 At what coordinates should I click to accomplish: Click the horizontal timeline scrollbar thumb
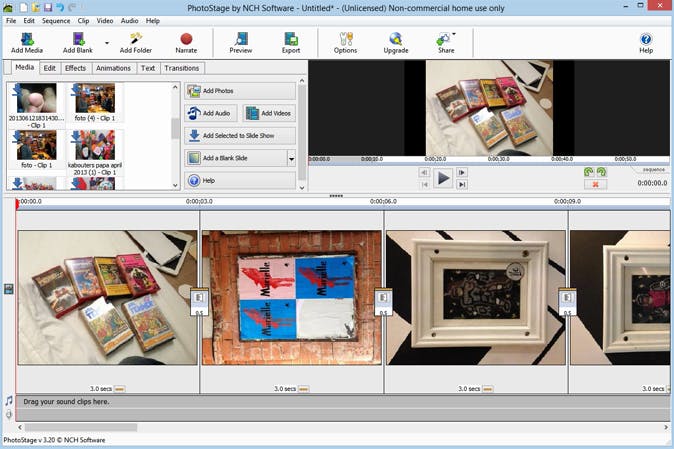coord(81,427)
